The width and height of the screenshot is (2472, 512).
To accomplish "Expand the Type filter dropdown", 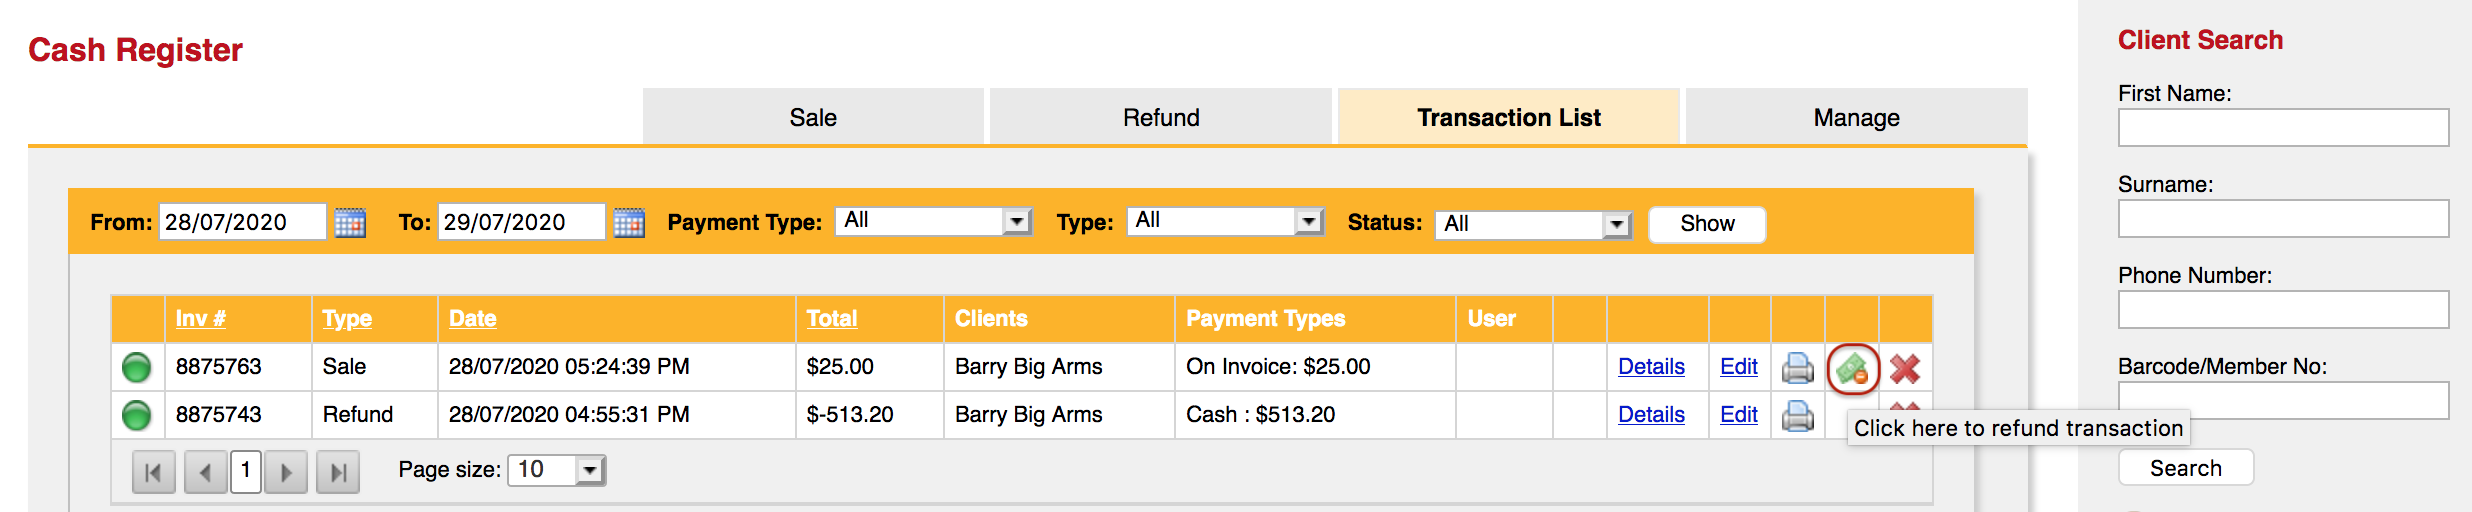I will (1309, 221).
